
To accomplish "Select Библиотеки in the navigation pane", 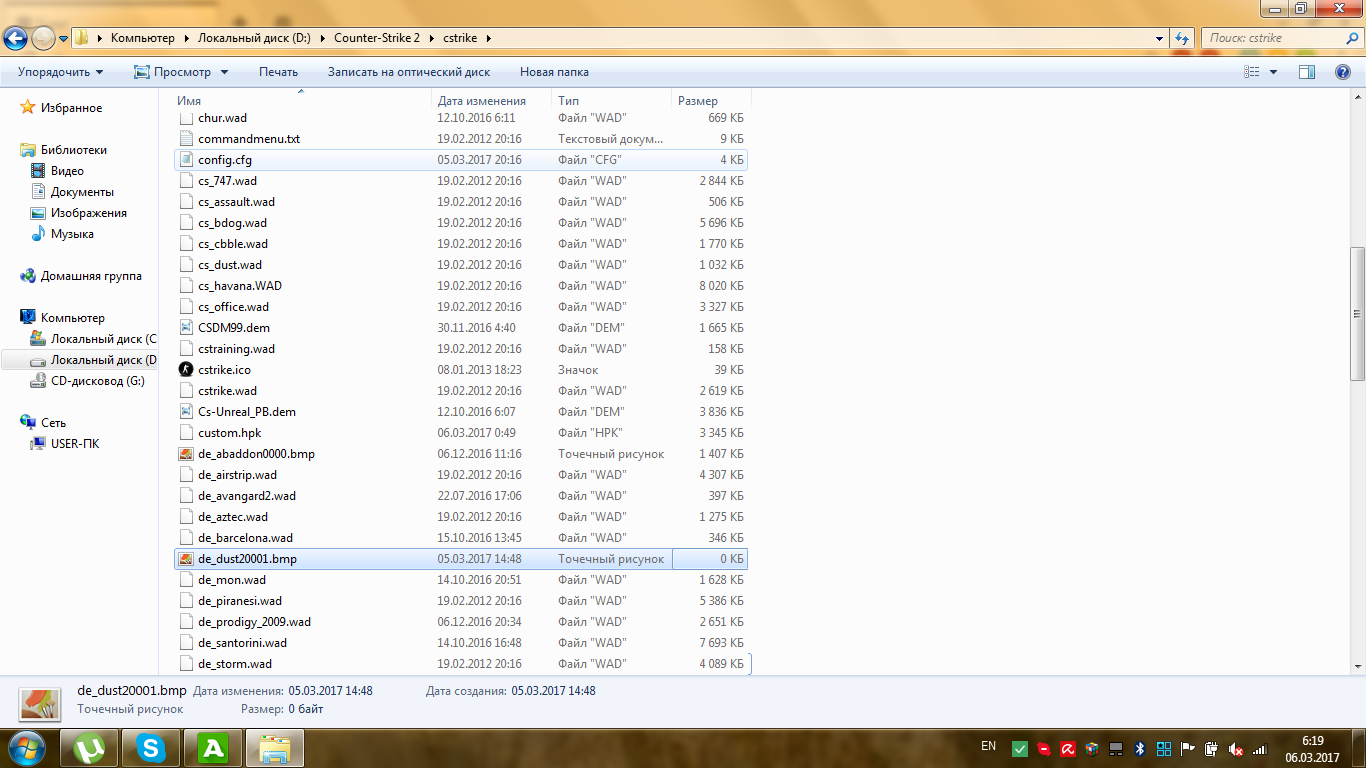I will pos(73,150).
